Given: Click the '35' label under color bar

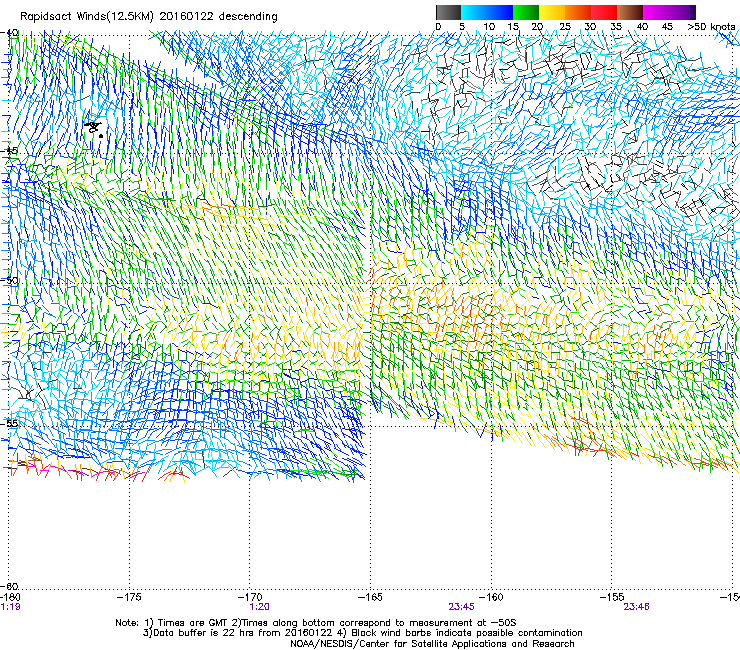Looking at the screenshot, I should click(x=616, y=27).
